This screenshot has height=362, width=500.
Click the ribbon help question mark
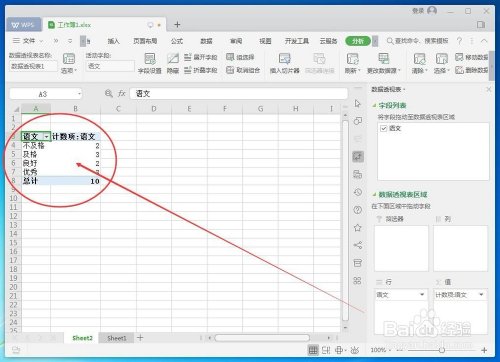[459, 41]
